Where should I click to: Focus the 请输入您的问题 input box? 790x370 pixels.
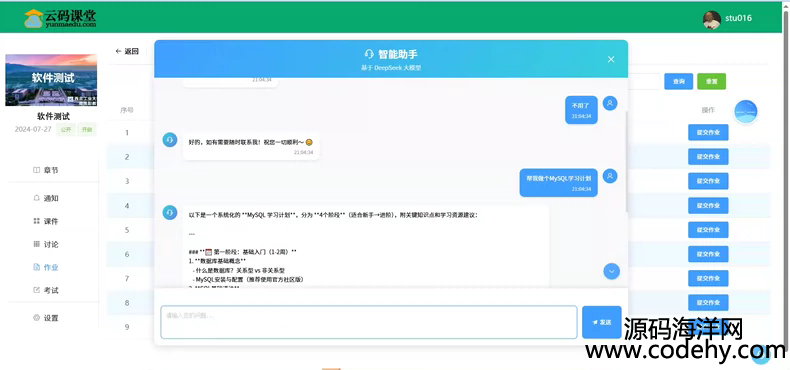click(369, 322)
